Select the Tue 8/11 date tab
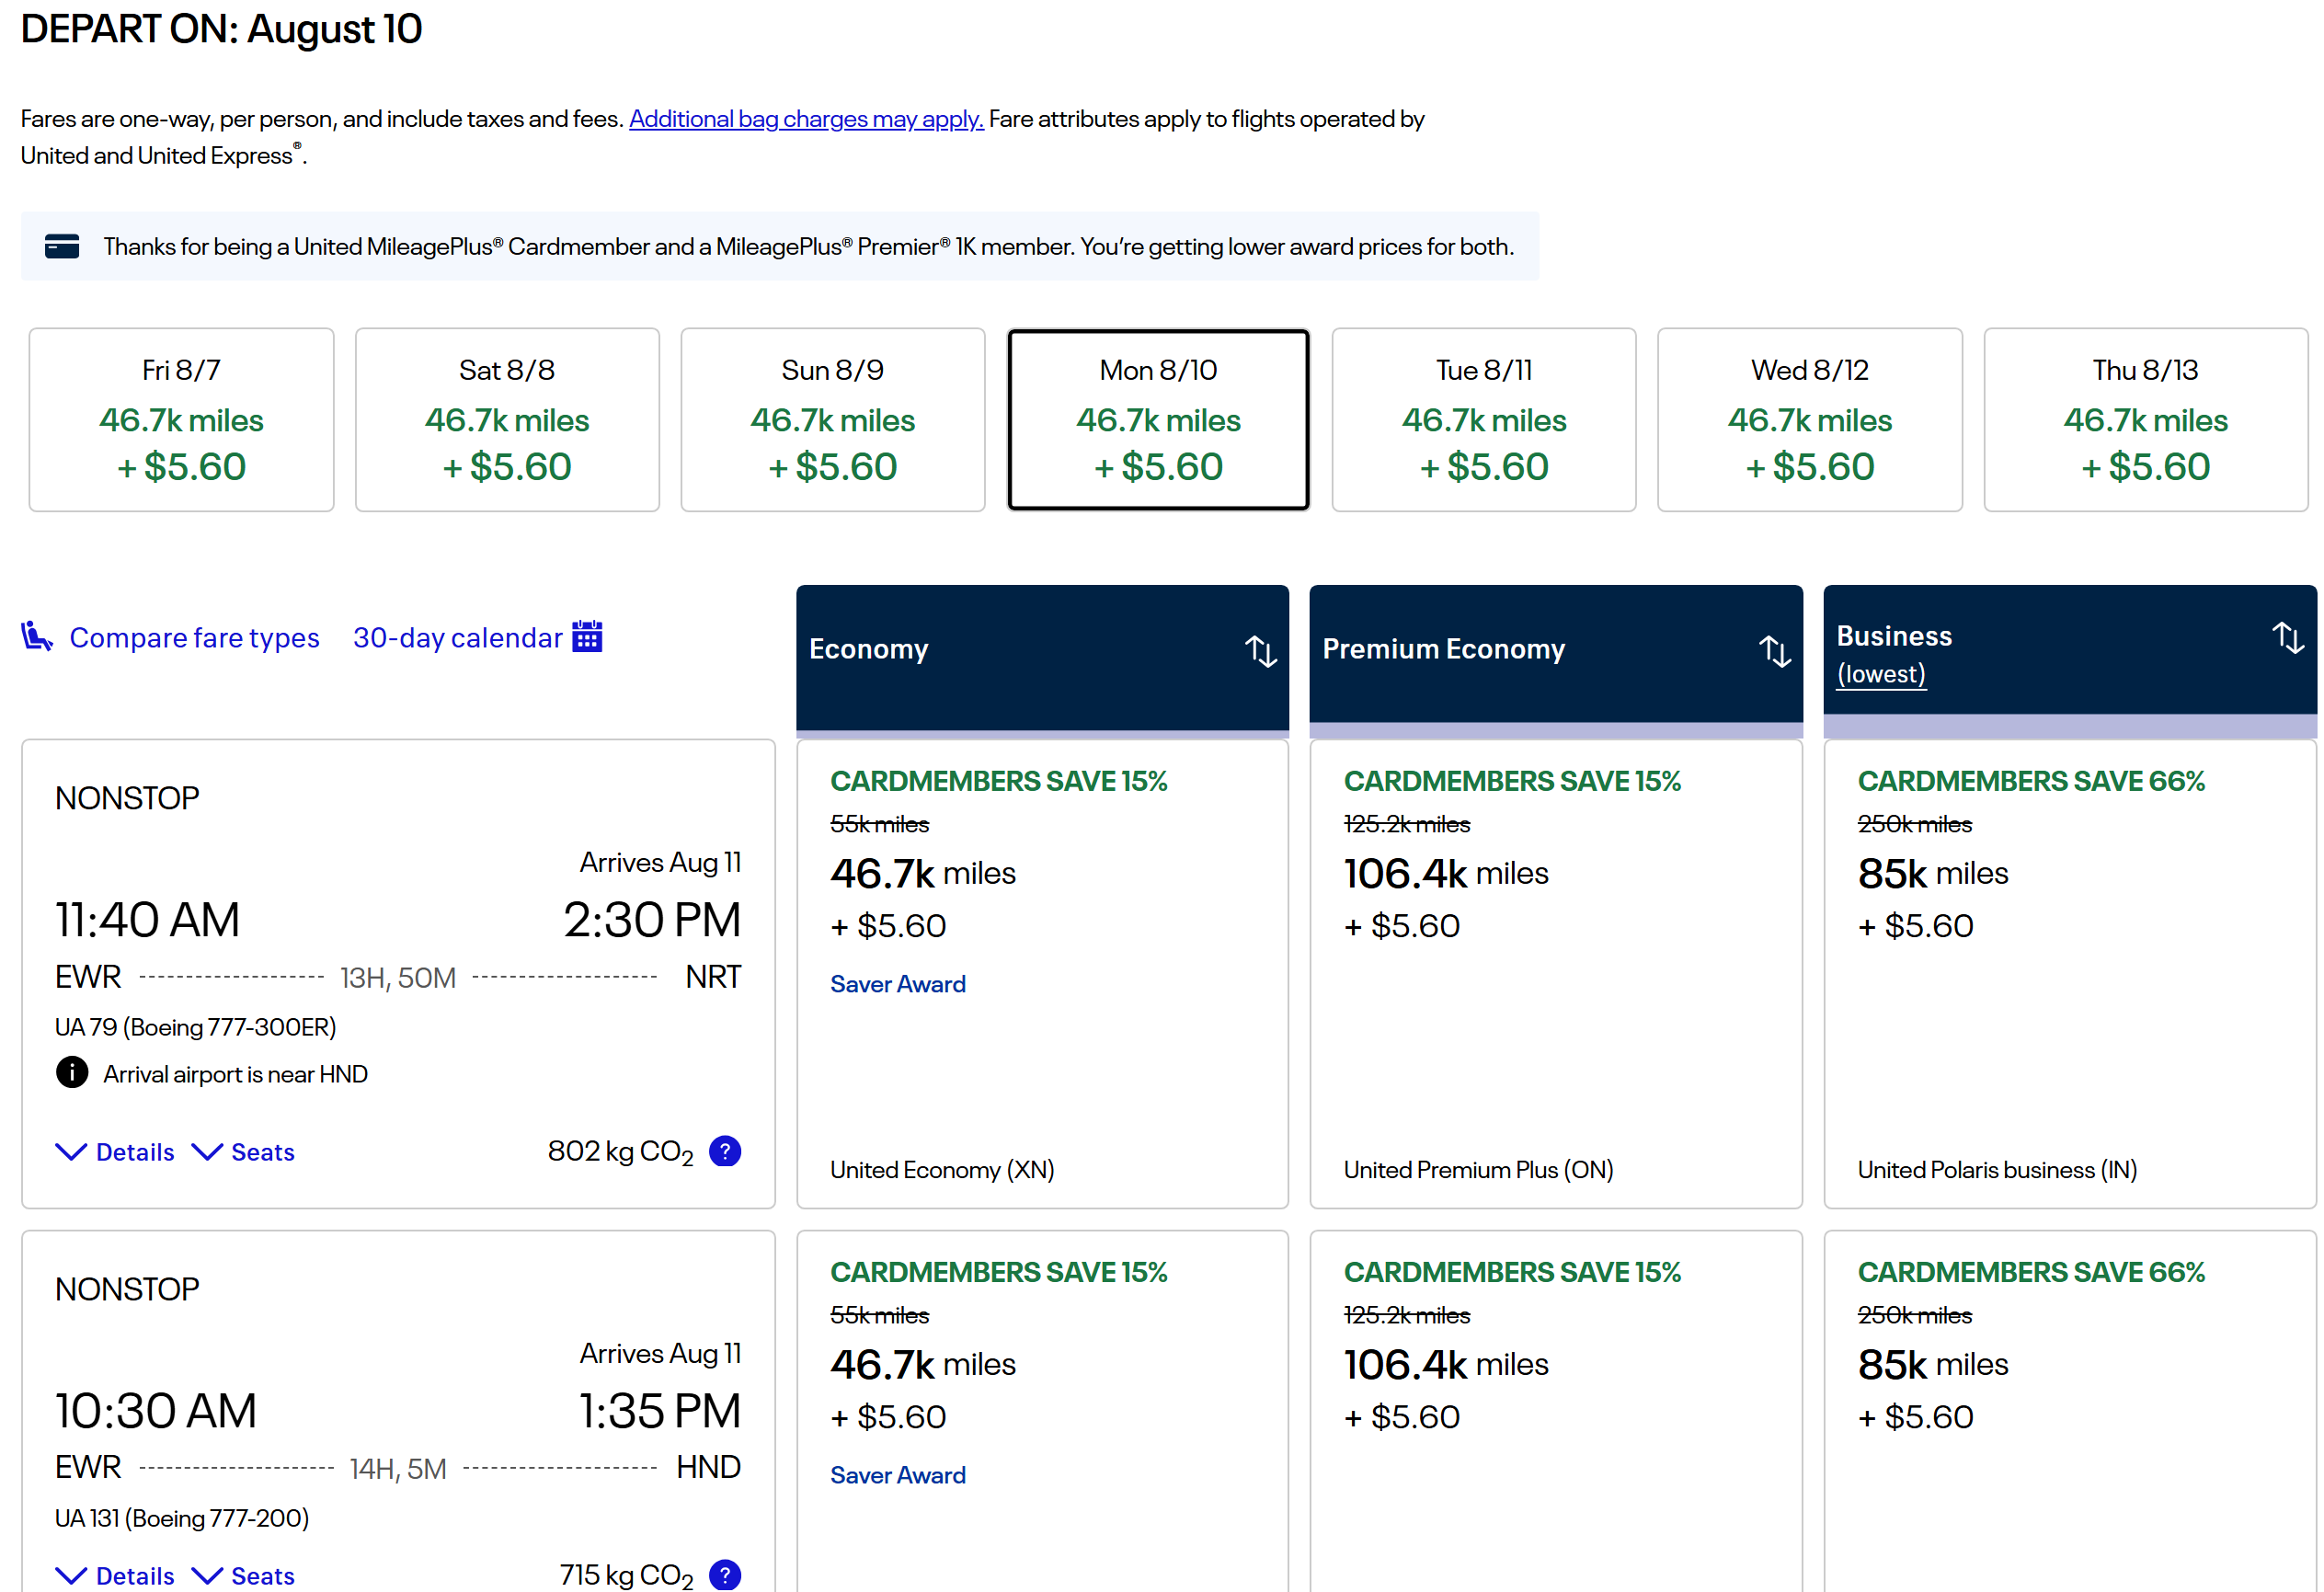Screen dimensions: 2324x1592 tap(1483, 419)
